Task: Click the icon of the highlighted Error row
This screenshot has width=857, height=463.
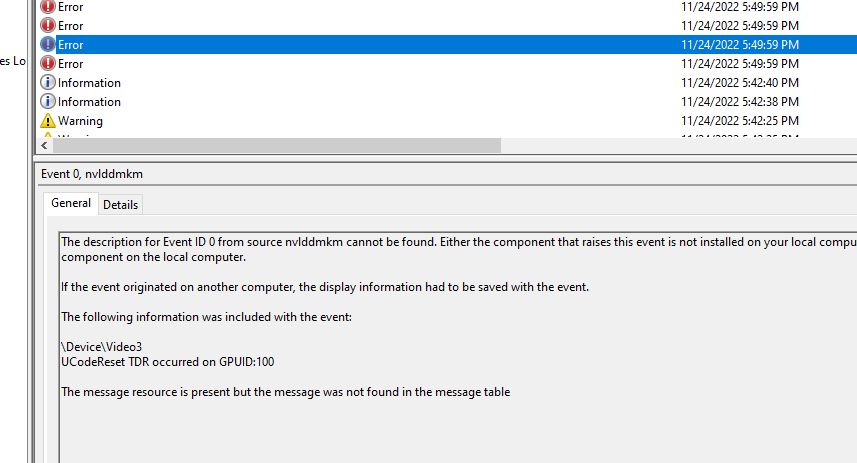Action: tap(48, 44)
